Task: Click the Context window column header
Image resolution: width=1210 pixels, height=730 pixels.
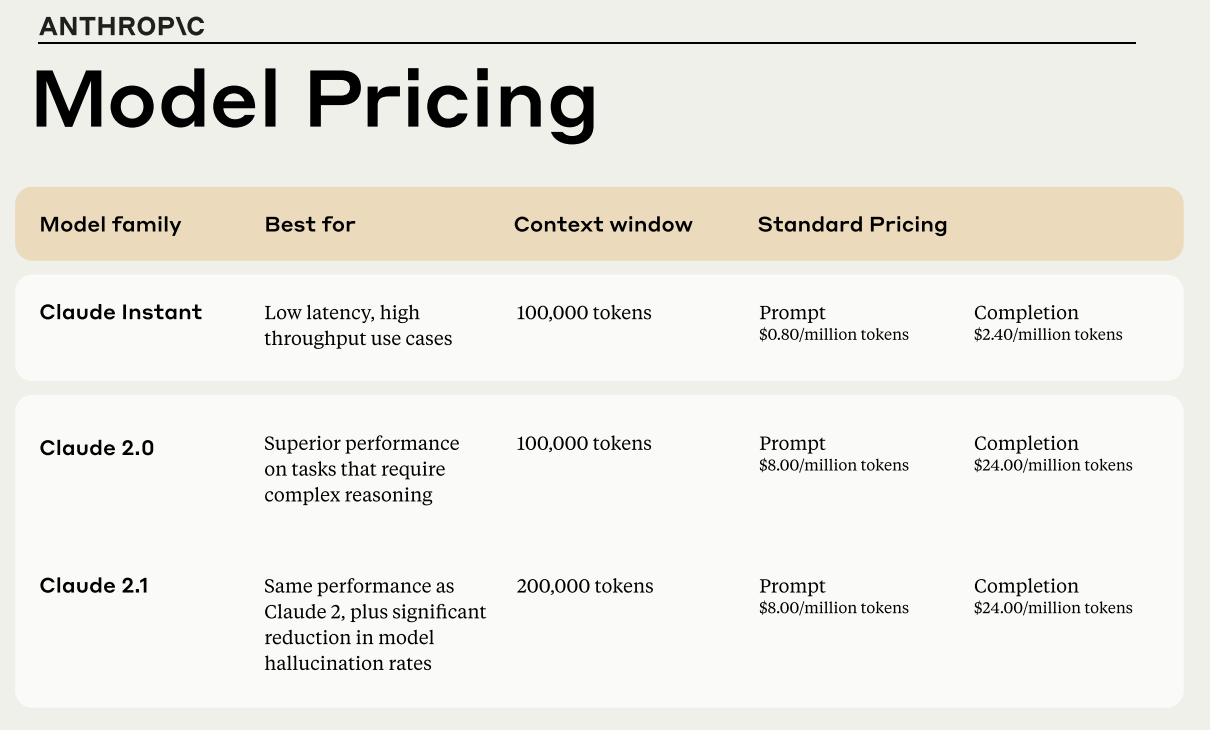Action: (x=603, y=224)
